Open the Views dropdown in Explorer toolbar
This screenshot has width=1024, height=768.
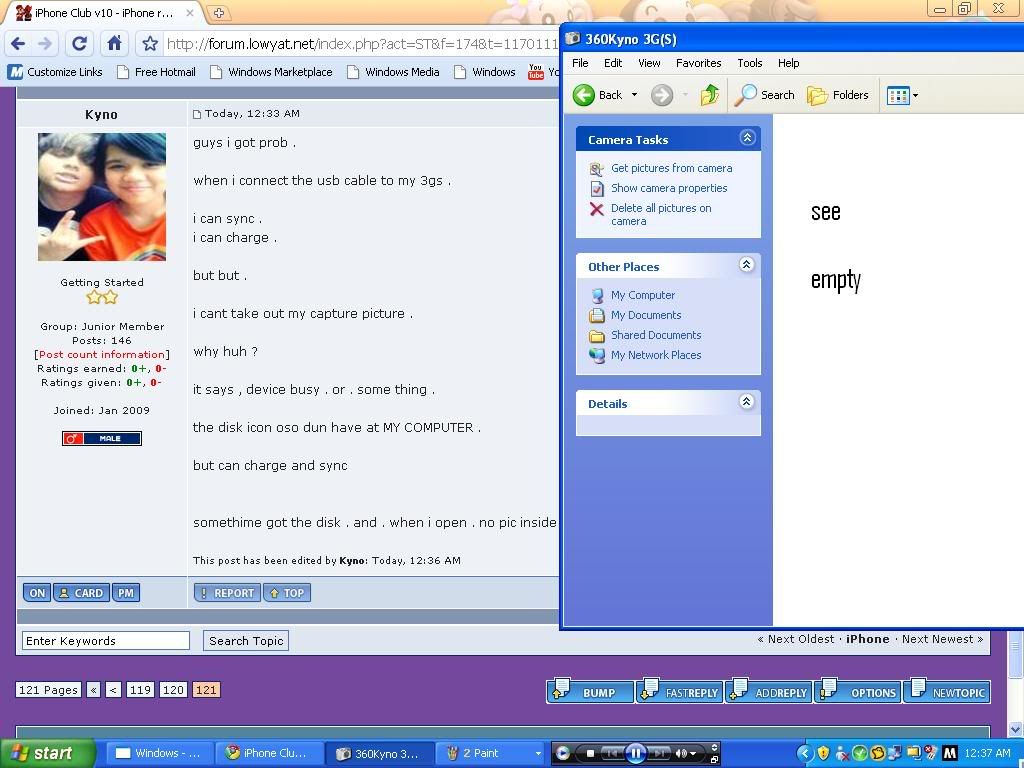pos(903,95)
